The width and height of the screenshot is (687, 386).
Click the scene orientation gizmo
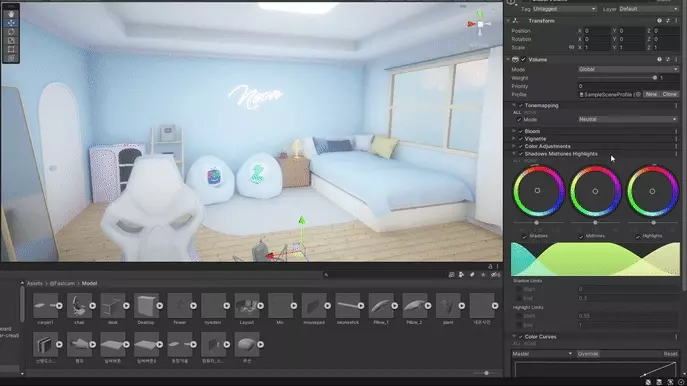480,24
